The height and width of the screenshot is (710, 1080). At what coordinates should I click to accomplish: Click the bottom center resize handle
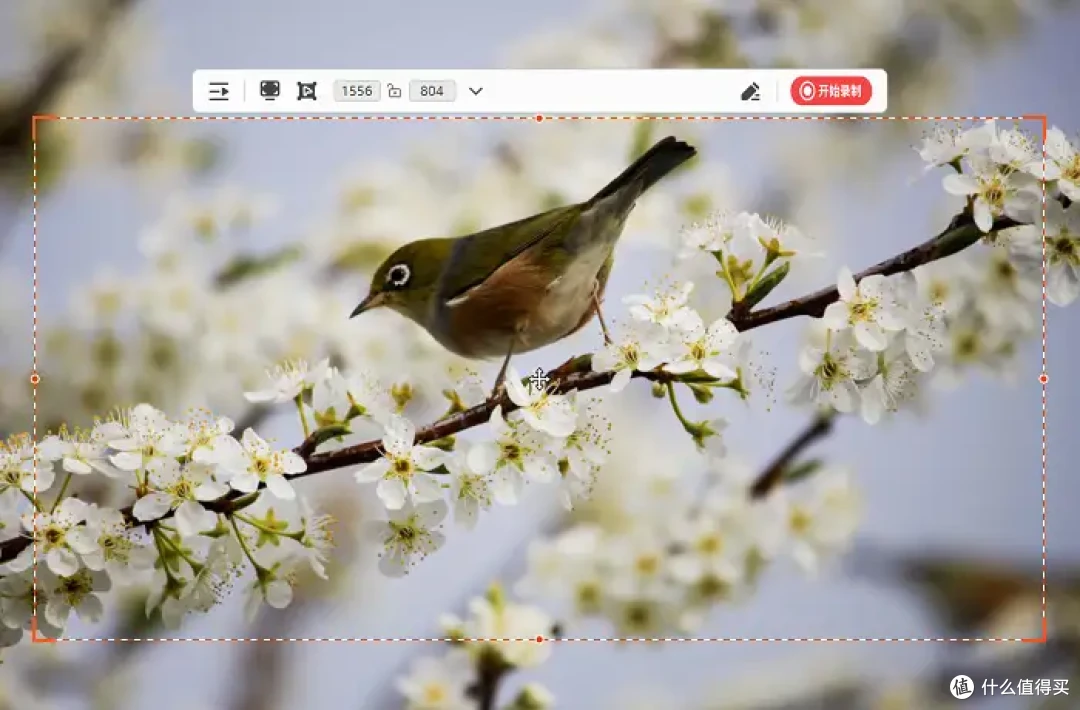coord(539,640)
